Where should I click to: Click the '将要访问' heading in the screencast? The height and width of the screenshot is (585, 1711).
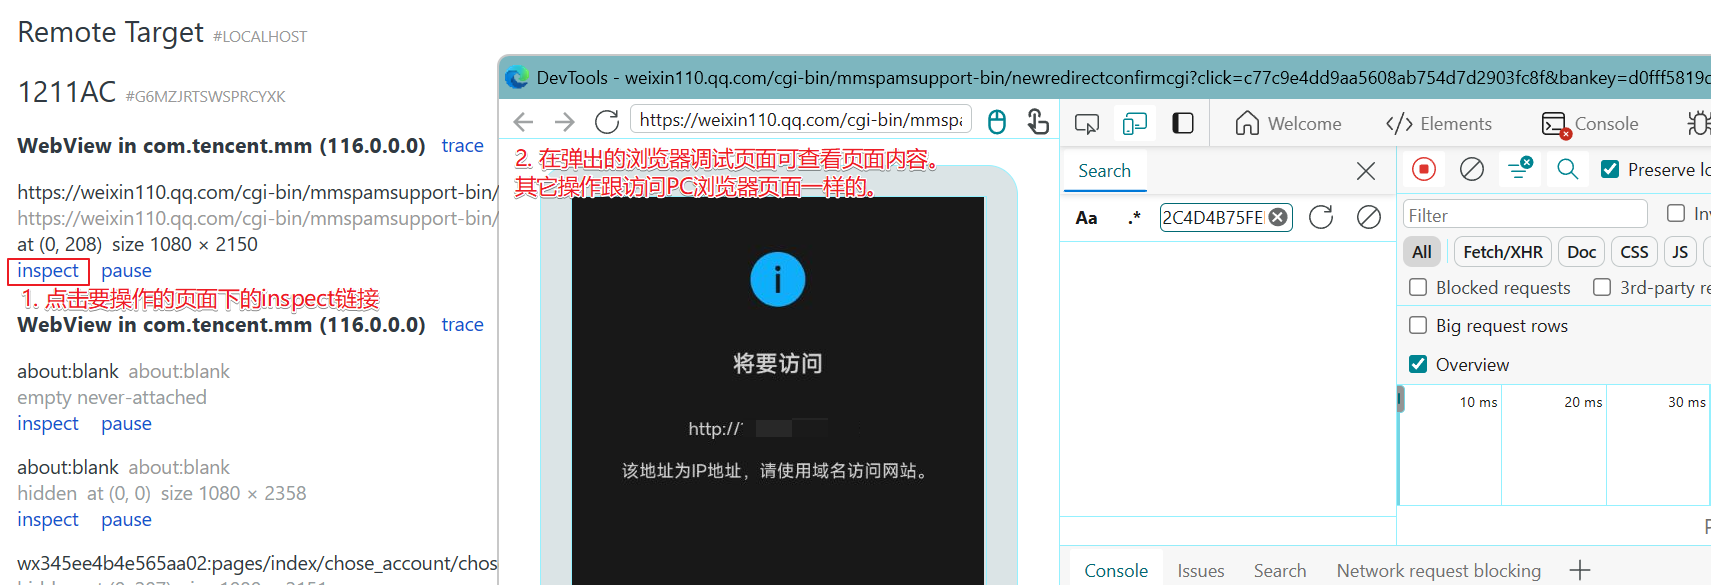[777, 363]
